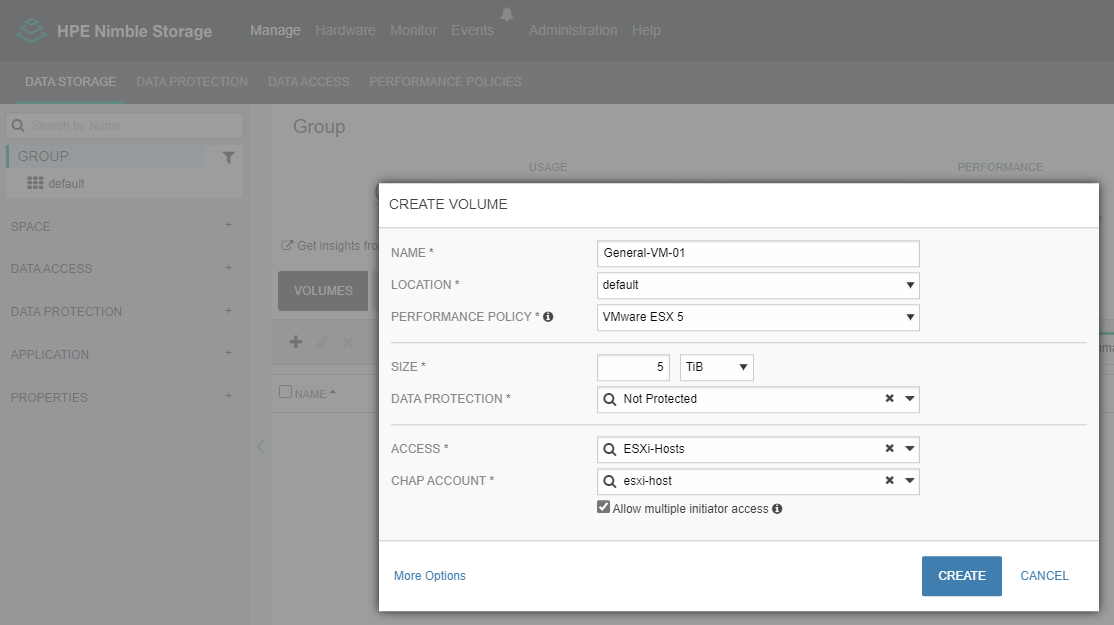Click the delete X icon in toolbar
The width and height of the screenshot is (1114, 625).
[x=347, y=343]
